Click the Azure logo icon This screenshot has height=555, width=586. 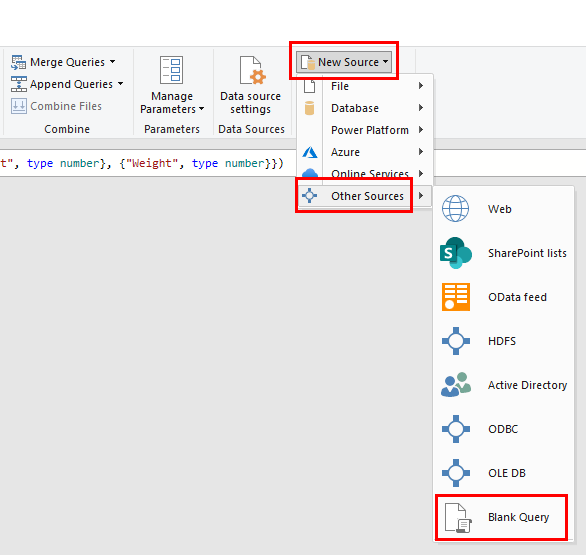click(309, 152)
